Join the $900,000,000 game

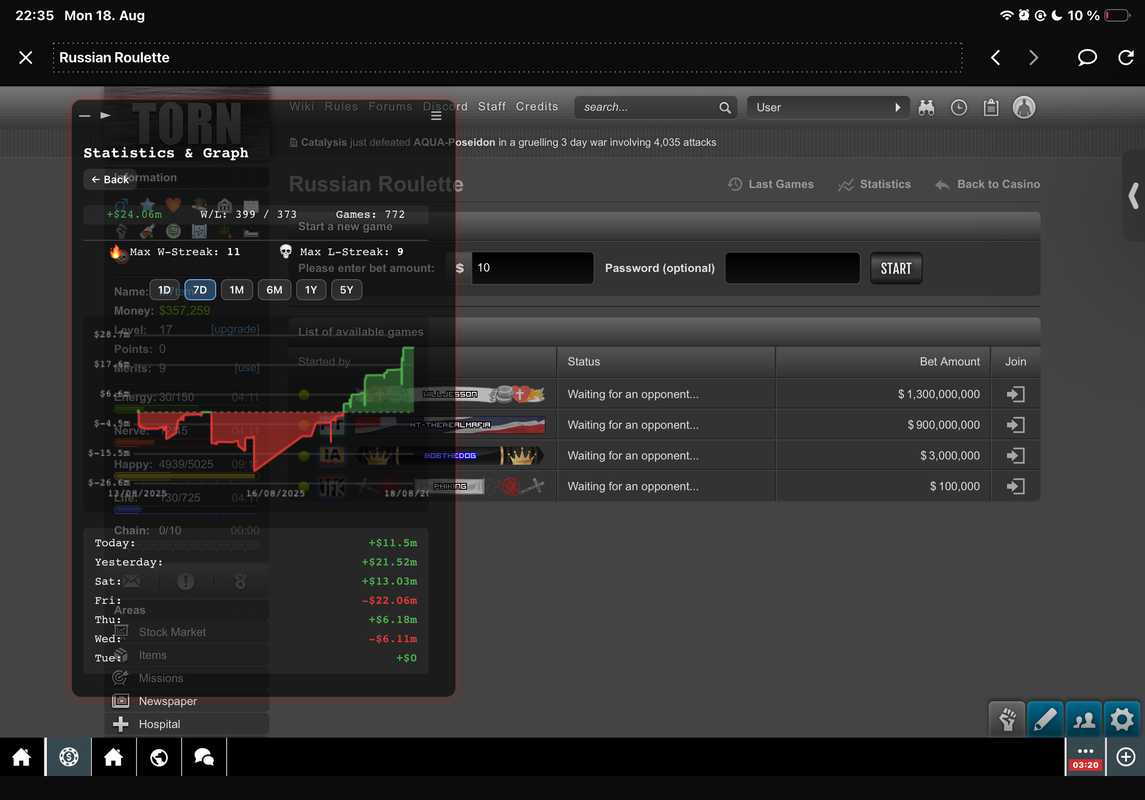click(1016, 425)
